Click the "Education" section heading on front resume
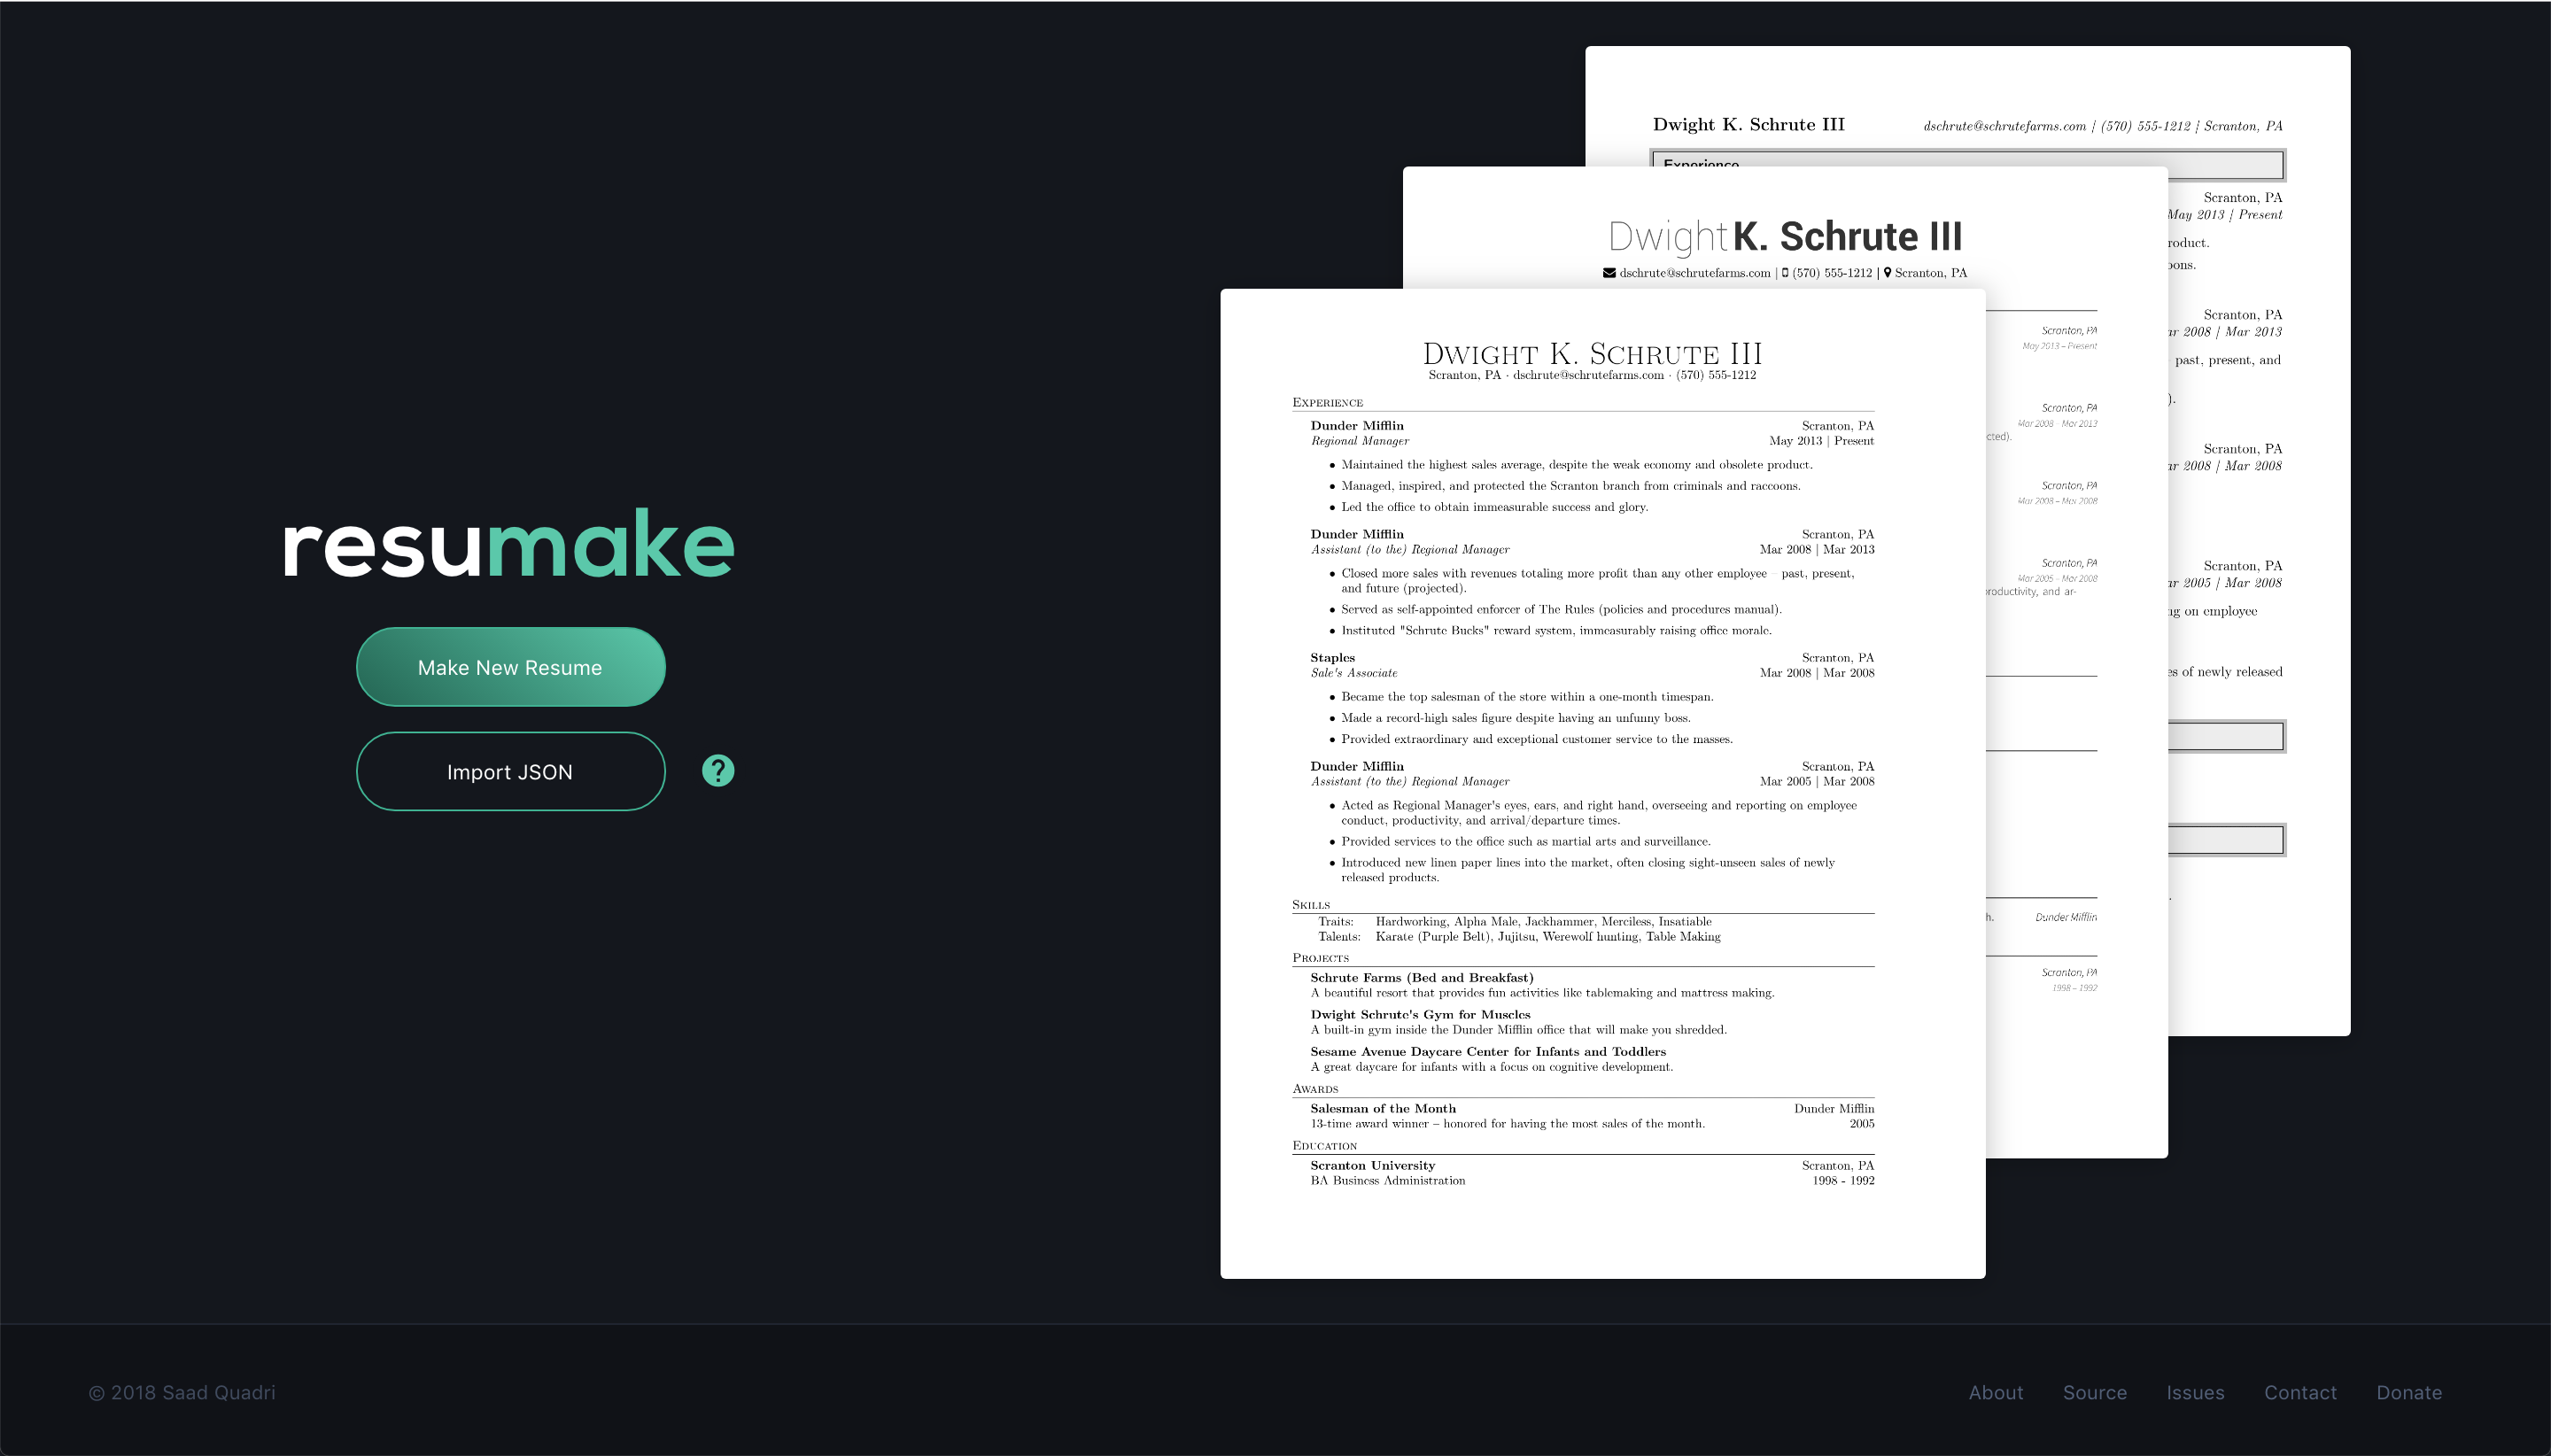2551x1456 pixels. [x=1324, y=1145]
